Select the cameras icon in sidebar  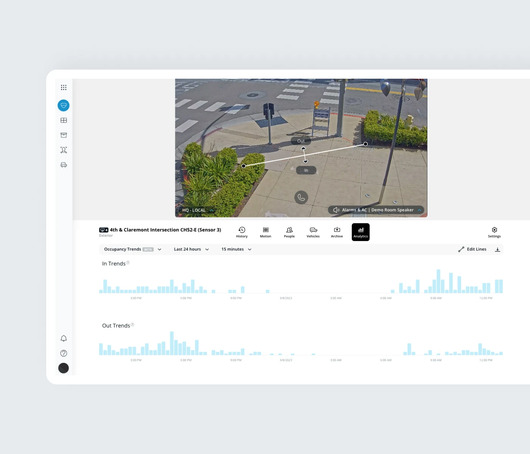coord(64,105)
